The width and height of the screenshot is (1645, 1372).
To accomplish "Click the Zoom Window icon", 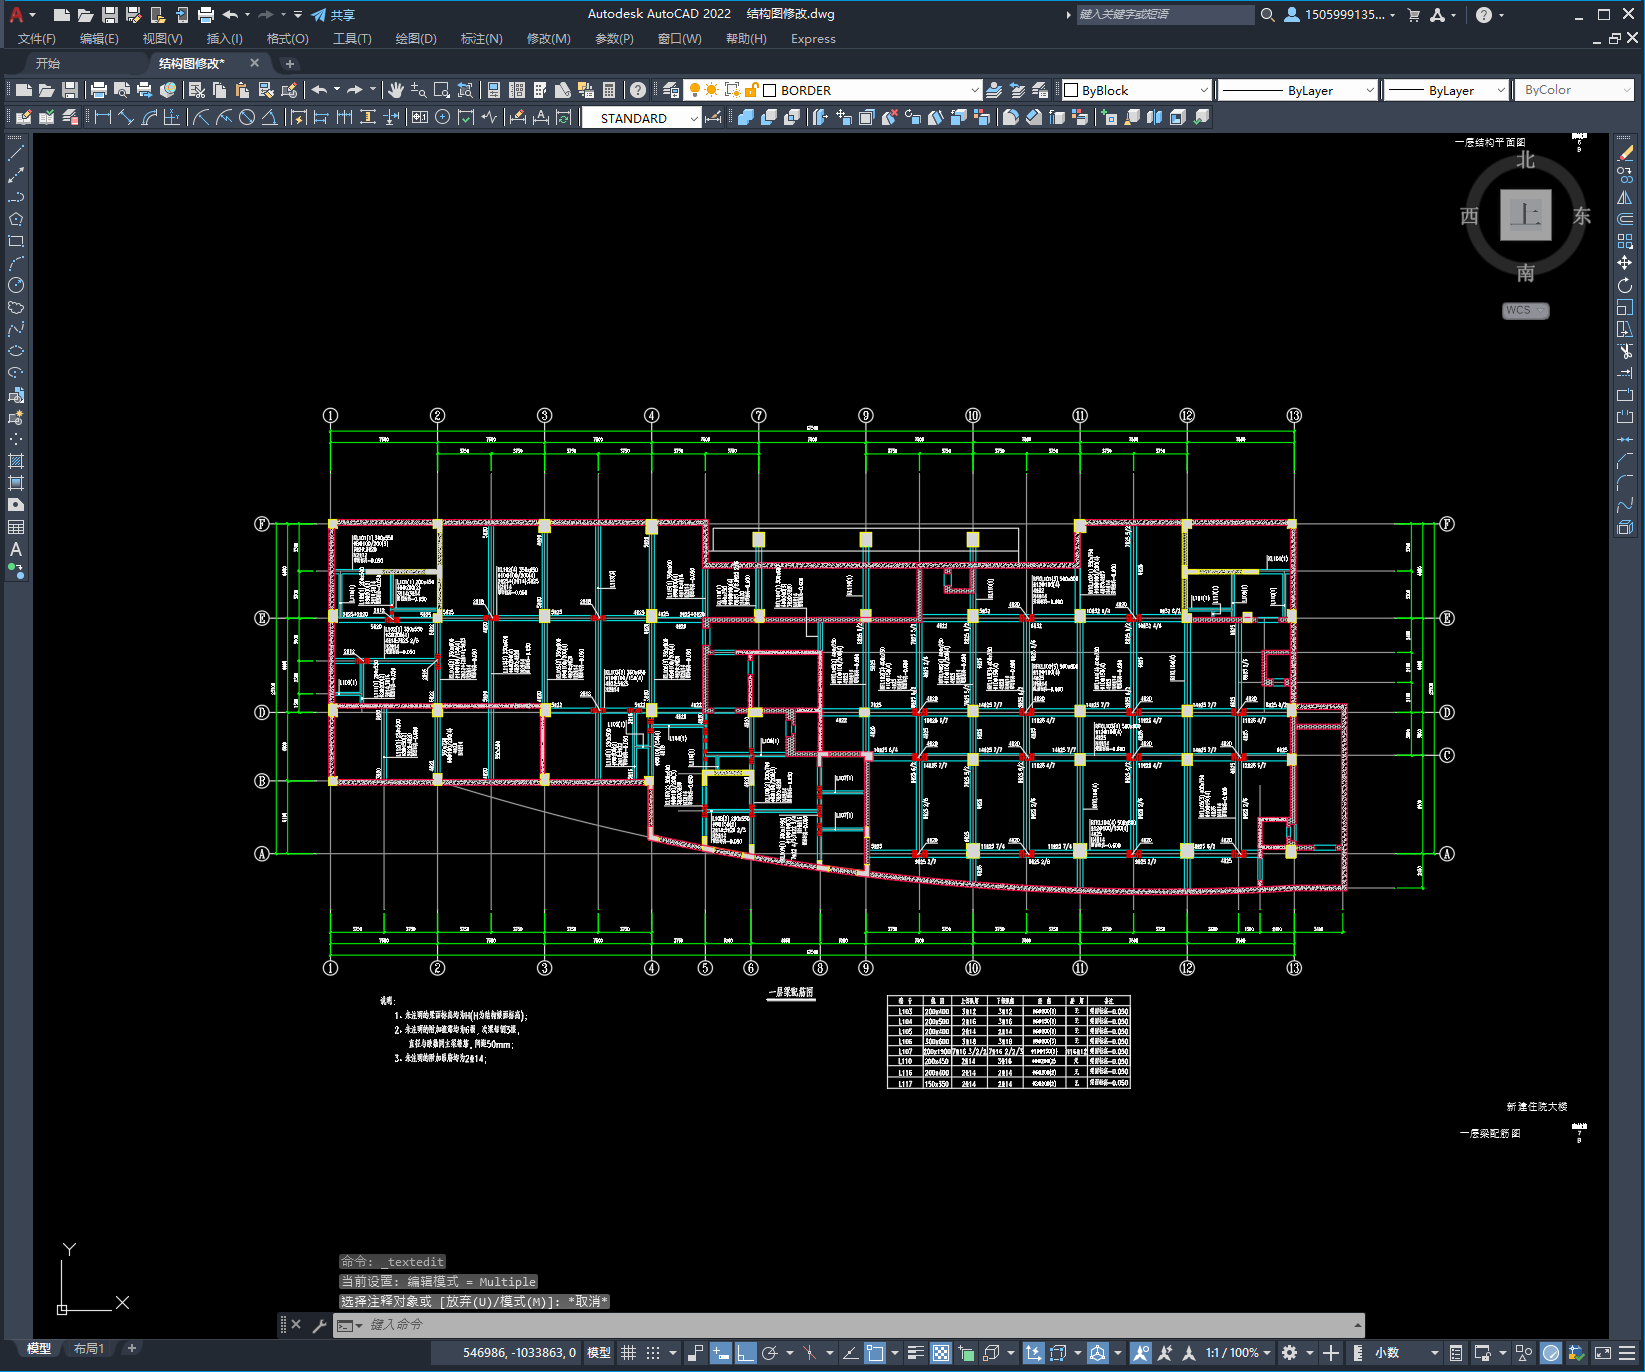I will pyautogui.click(x=442, y=90).
